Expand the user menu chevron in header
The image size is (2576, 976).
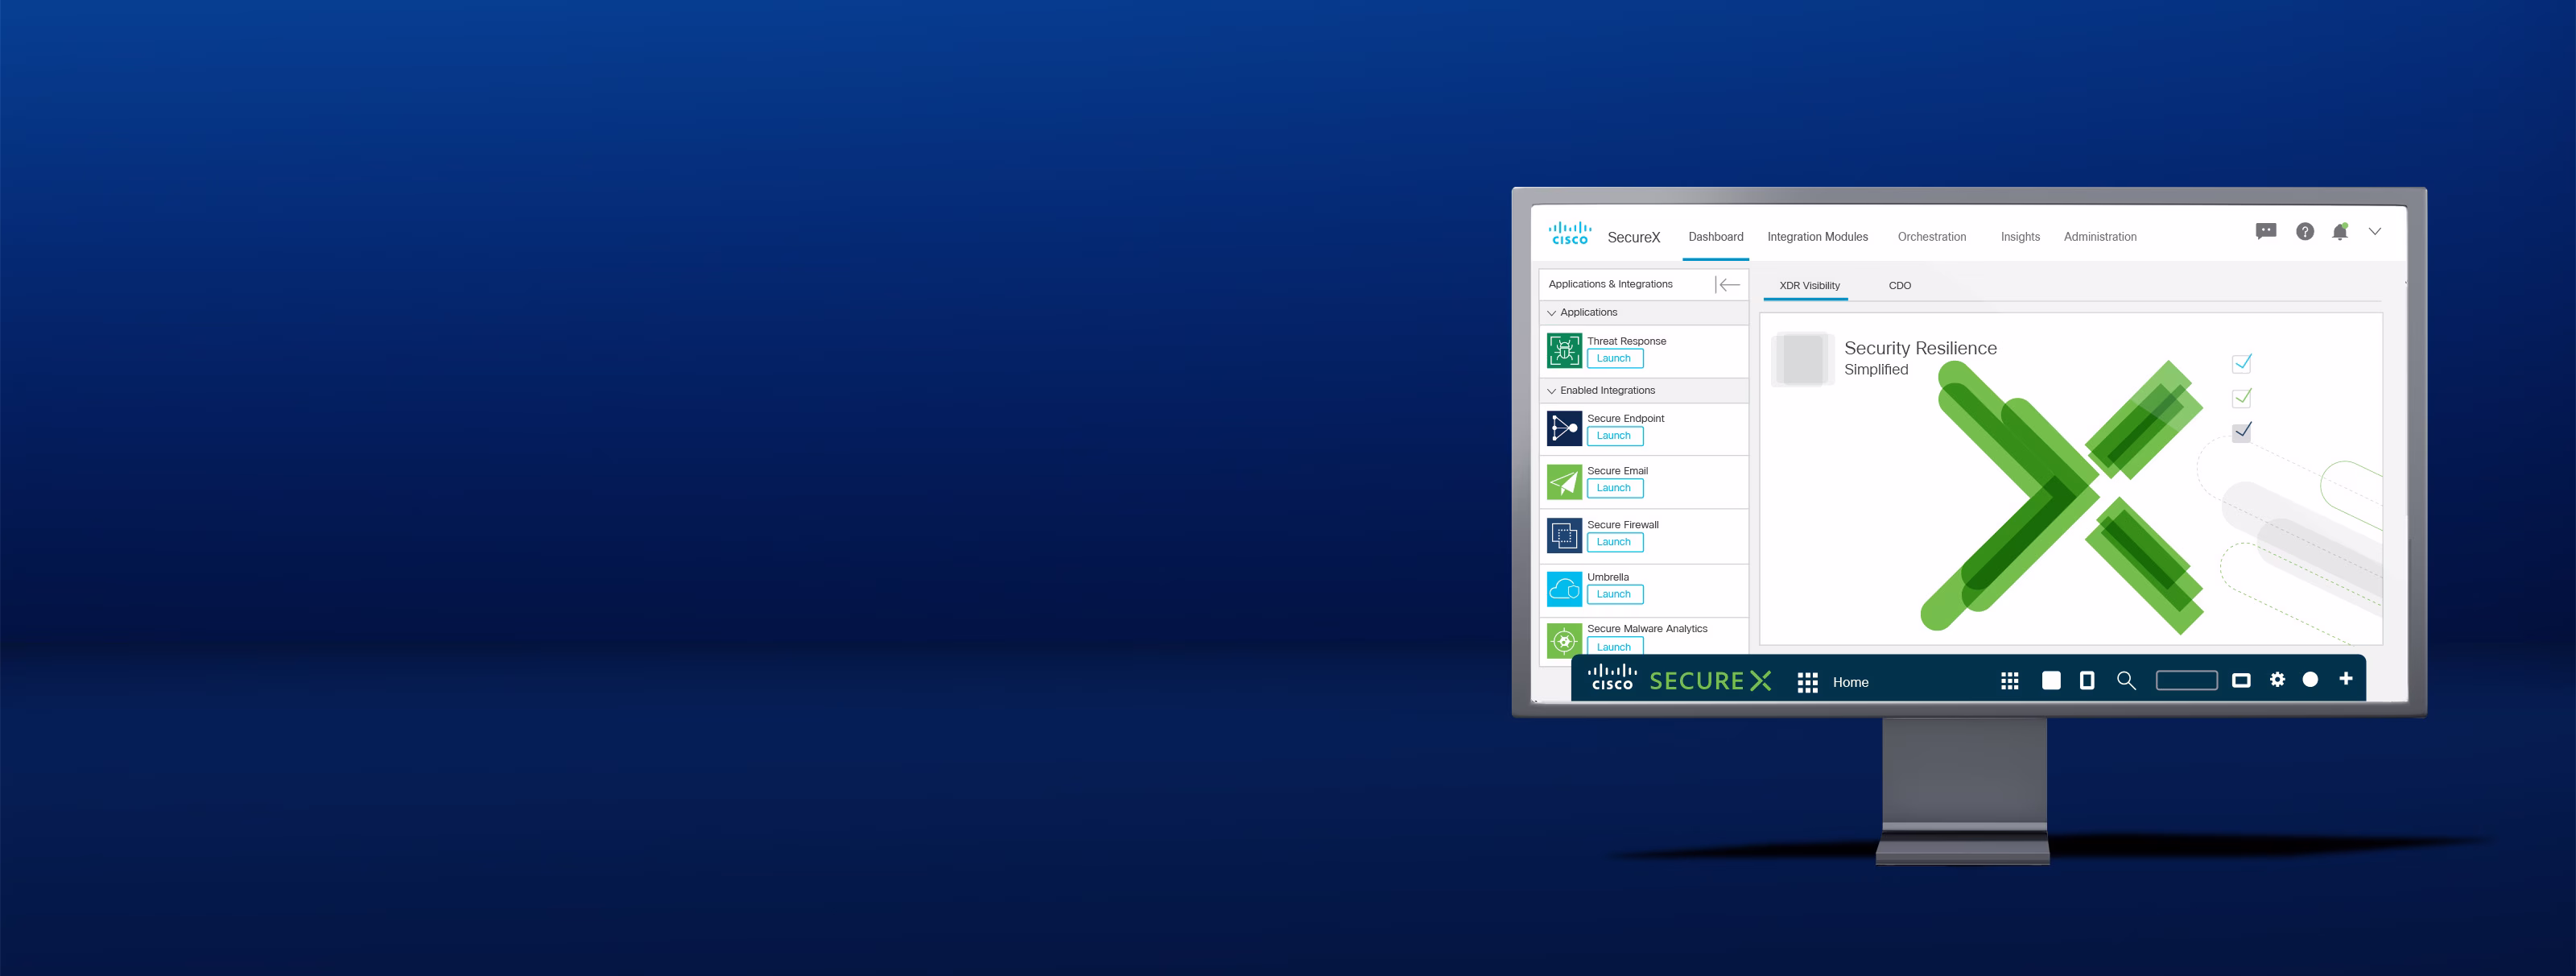coord(2375,231)
